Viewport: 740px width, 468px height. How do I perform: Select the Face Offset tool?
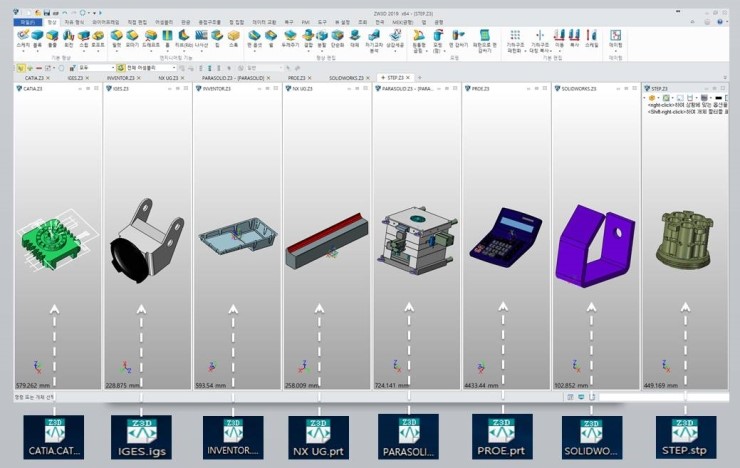tap(254, 39)
